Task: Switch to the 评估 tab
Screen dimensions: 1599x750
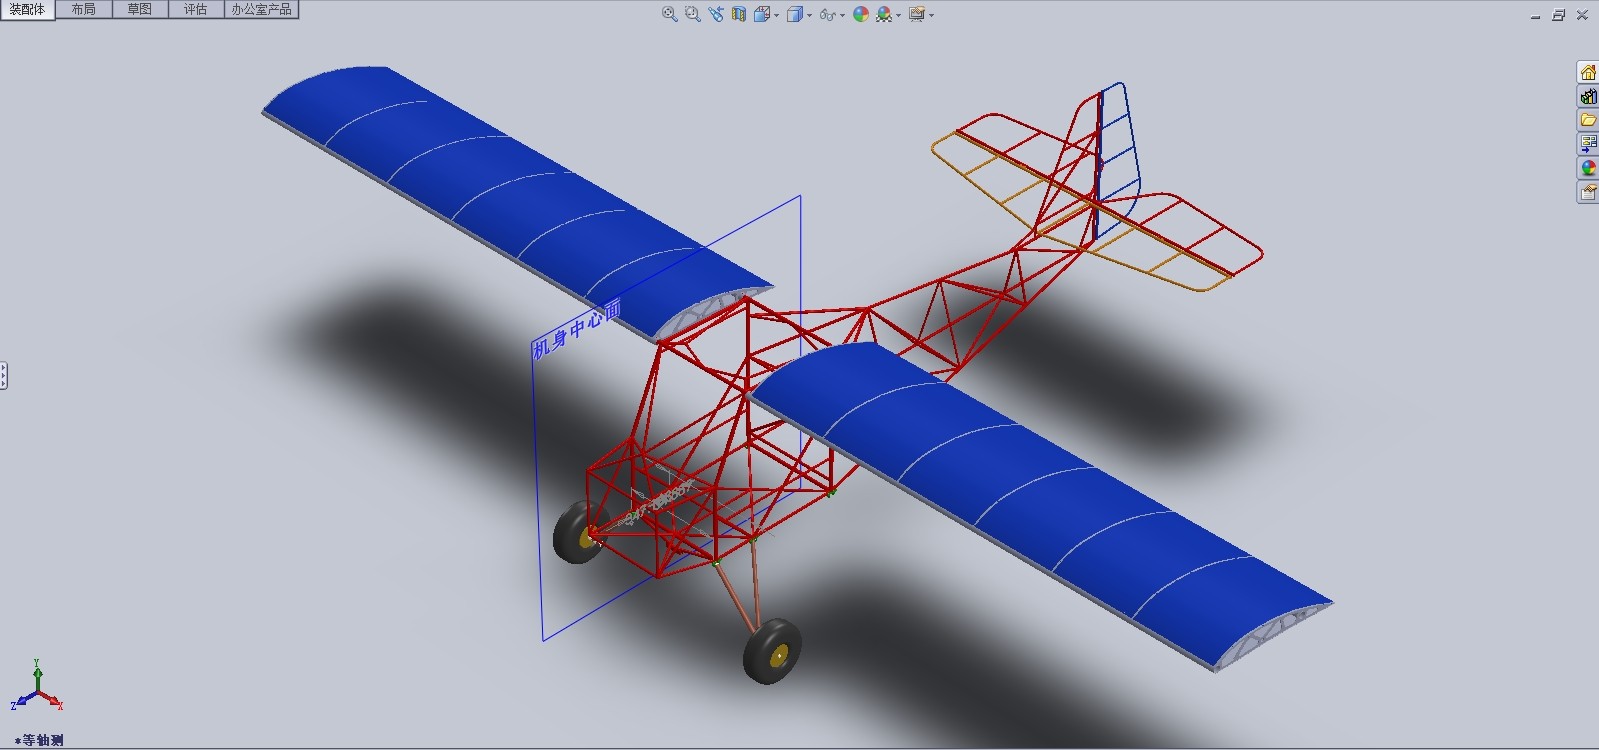Action: click(x=195, y=9)
